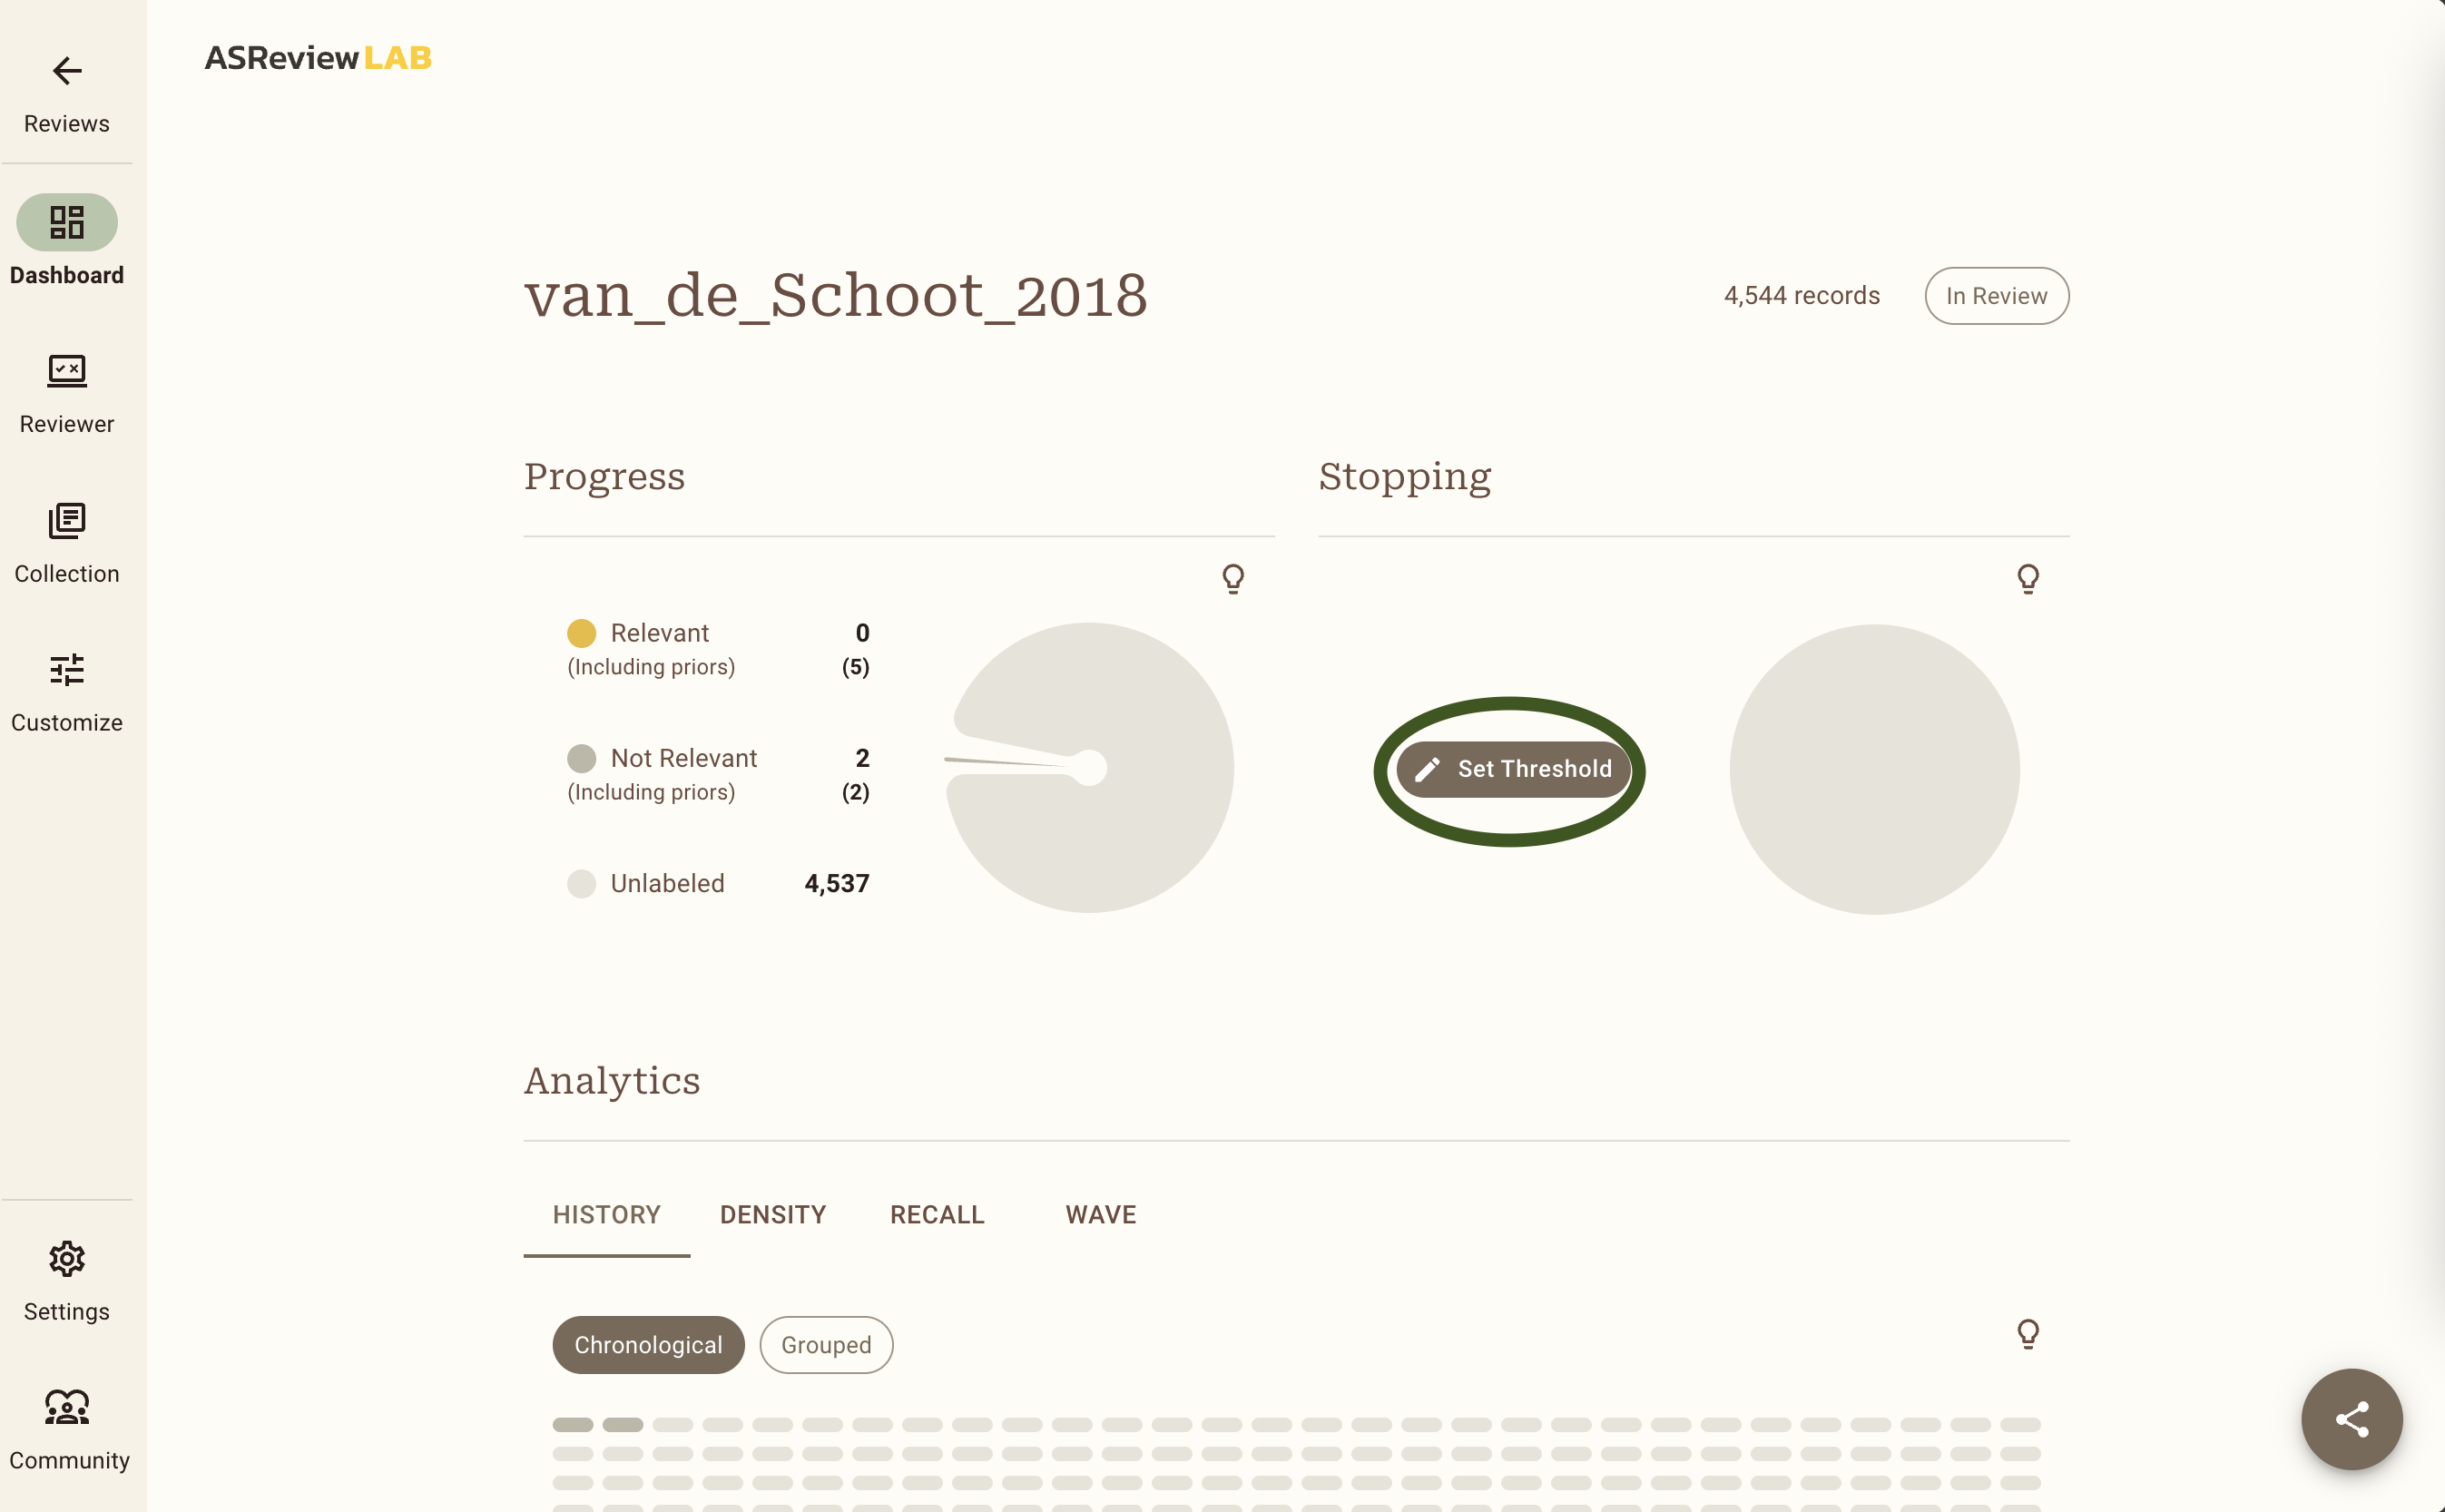Click the In Review status chip

pyautogui.click(x=1996, y=296)
